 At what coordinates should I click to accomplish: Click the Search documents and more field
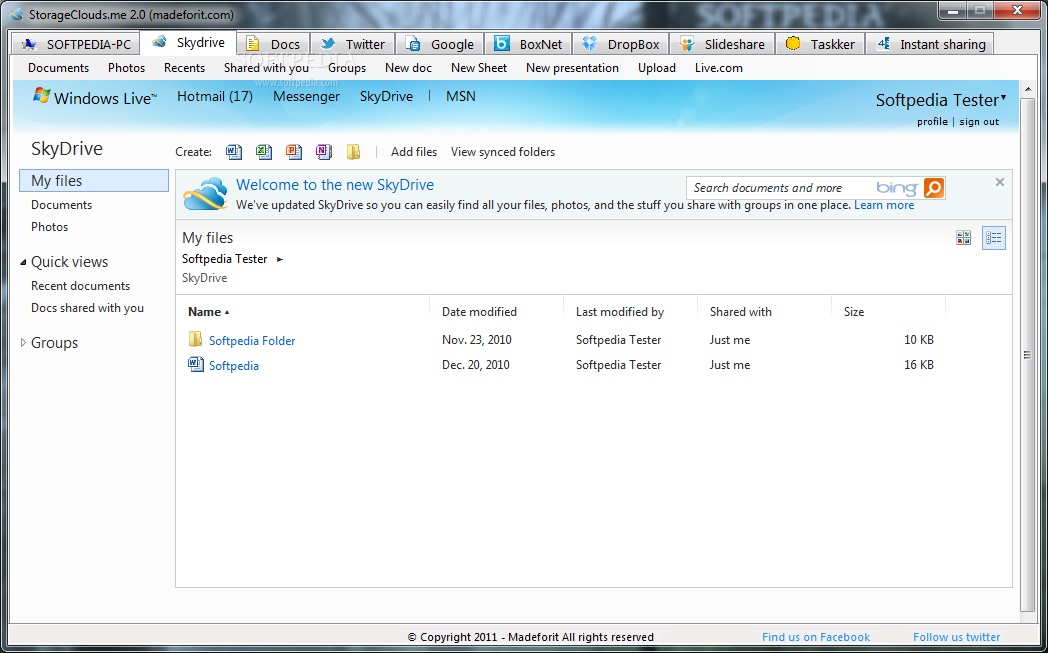[781, 188]
